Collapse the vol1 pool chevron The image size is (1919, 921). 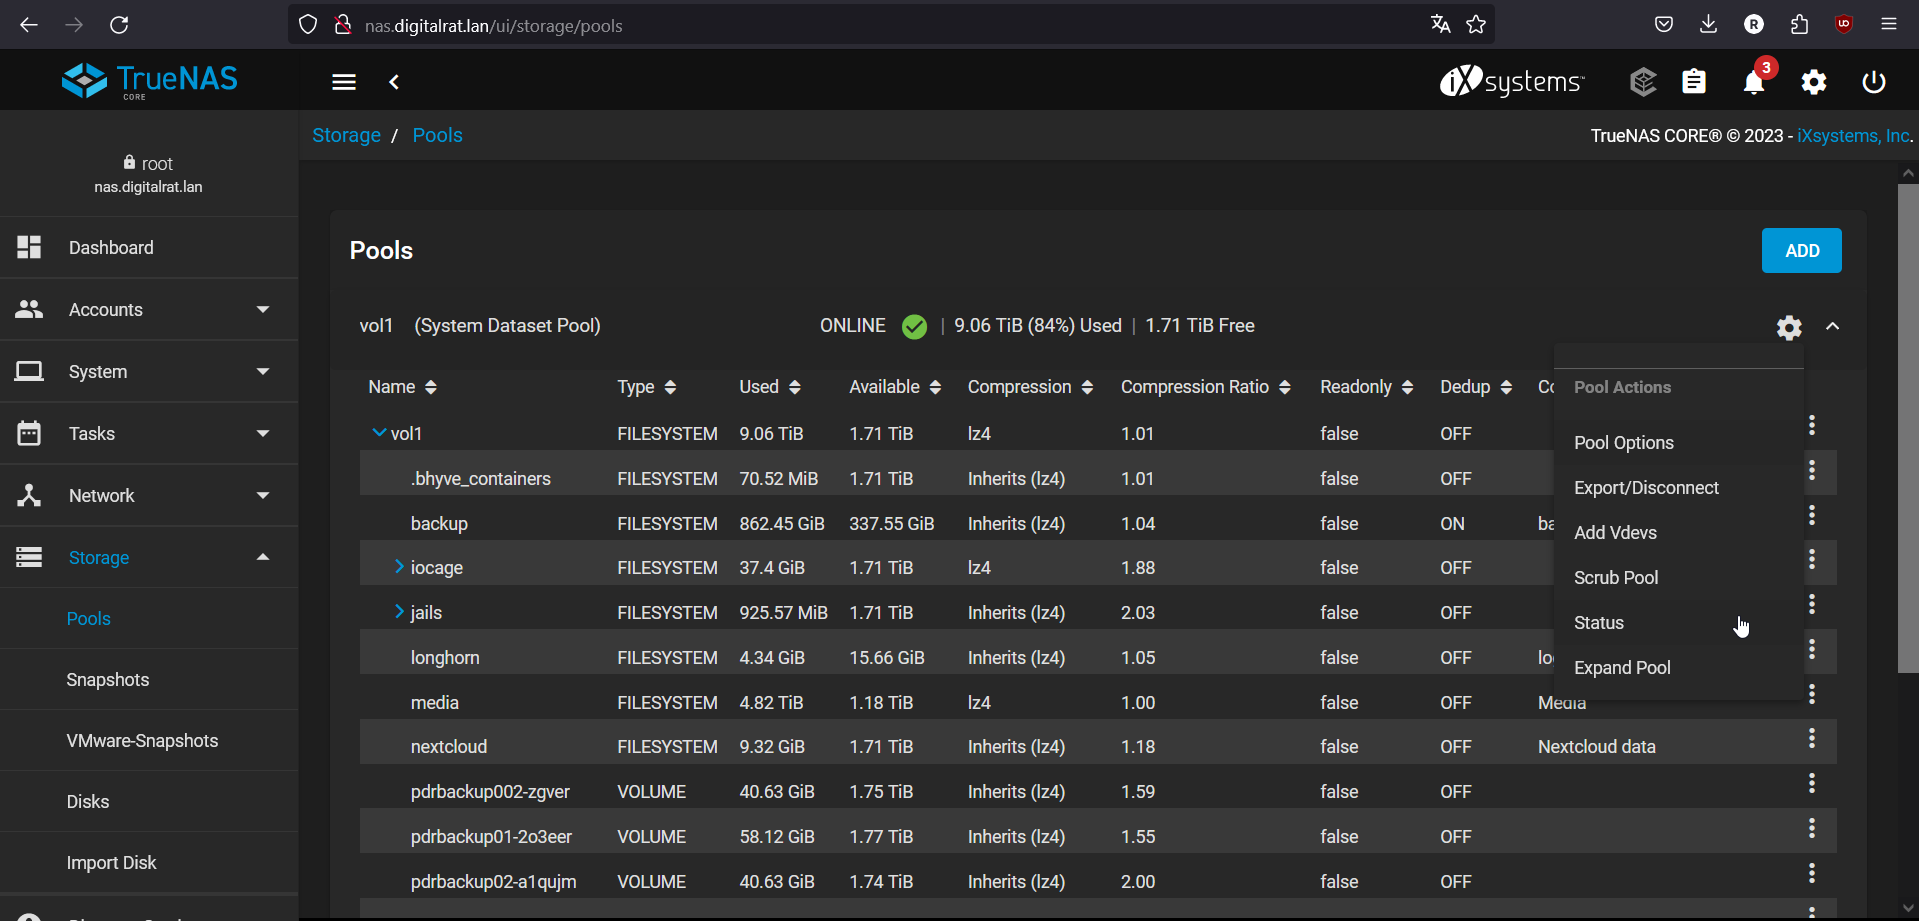(1832, 327)
